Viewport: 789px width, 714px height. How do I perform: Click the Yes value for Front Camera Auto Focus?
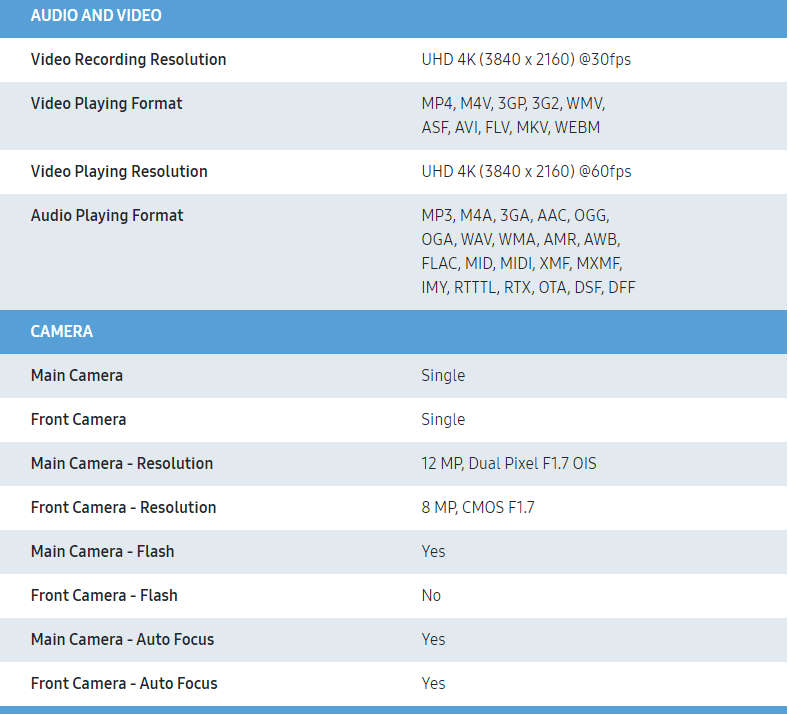tap(433, 683)
